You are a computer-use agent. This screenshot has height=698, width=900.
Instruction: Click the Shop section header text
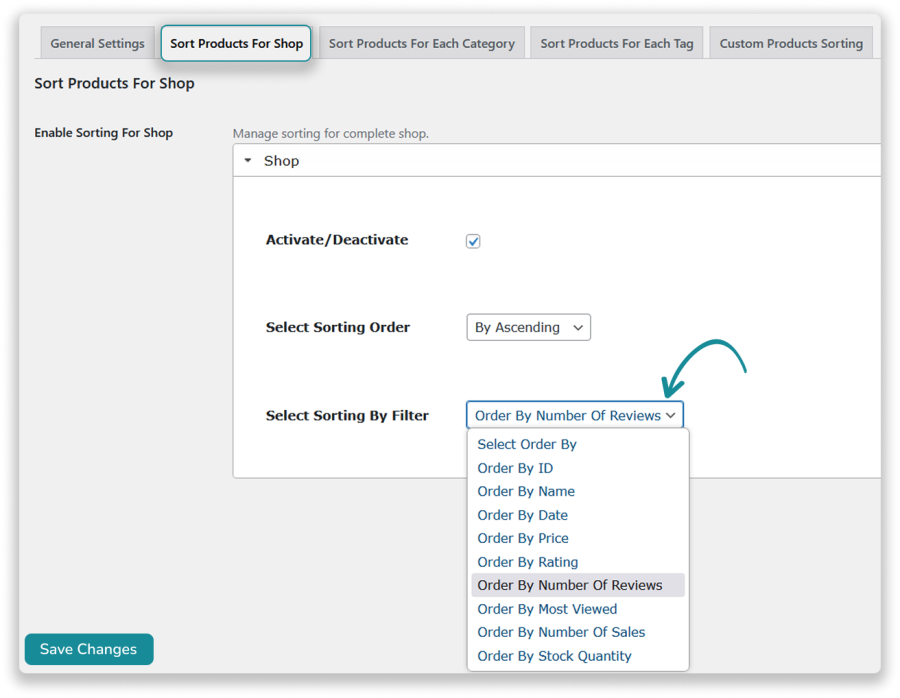281,161
